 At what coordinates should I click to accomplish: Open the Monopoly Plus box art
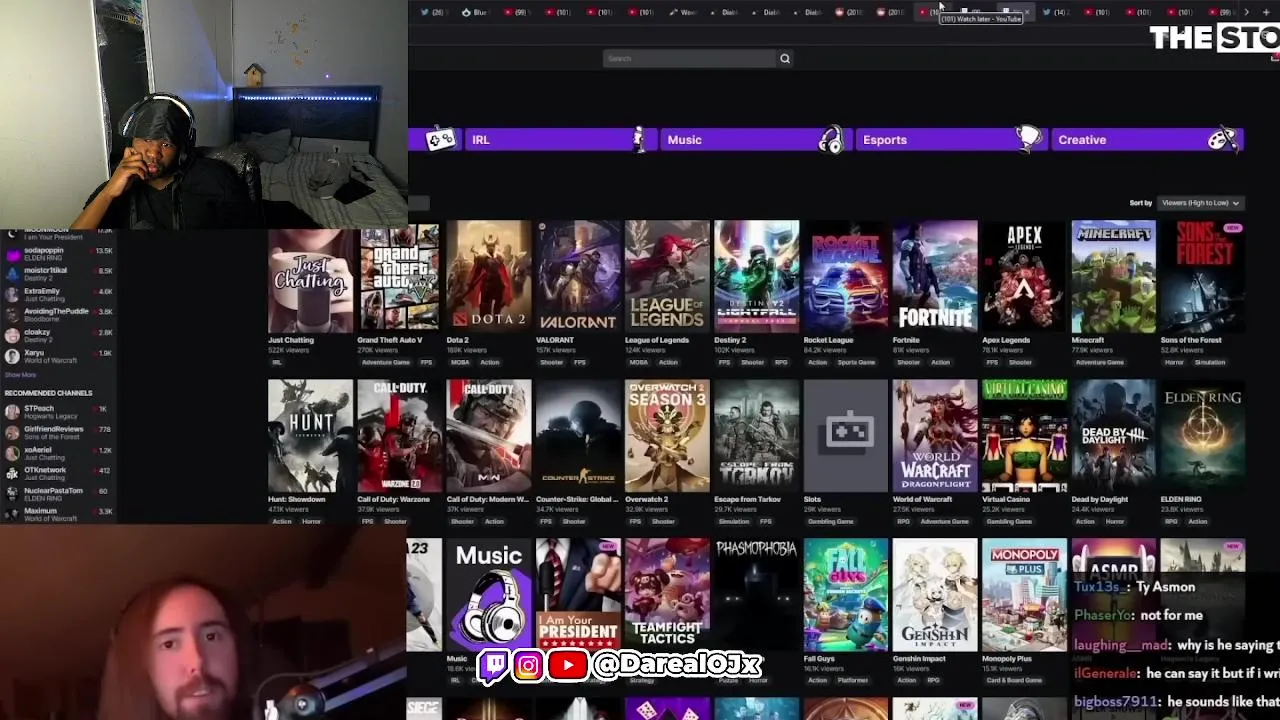pyautogui.click(x=1024, y=595)
